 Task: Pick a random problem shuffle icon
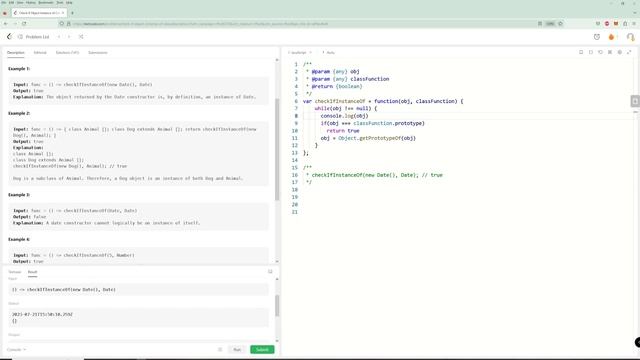(x=81, y=37)
